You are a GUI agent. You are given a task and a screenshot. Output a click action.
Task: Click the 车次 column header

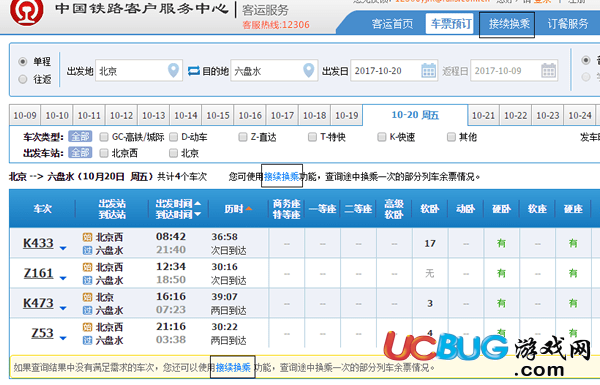coord(42,209)
